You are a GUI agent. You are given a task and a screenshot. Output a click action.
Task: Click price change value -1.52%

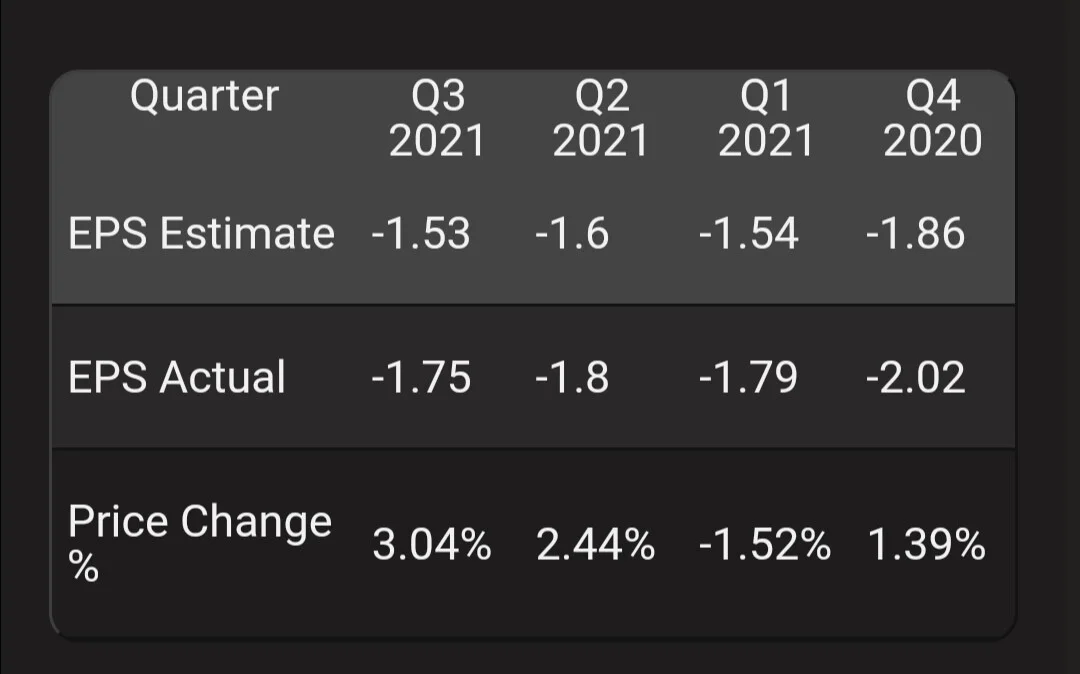(765, 545)
